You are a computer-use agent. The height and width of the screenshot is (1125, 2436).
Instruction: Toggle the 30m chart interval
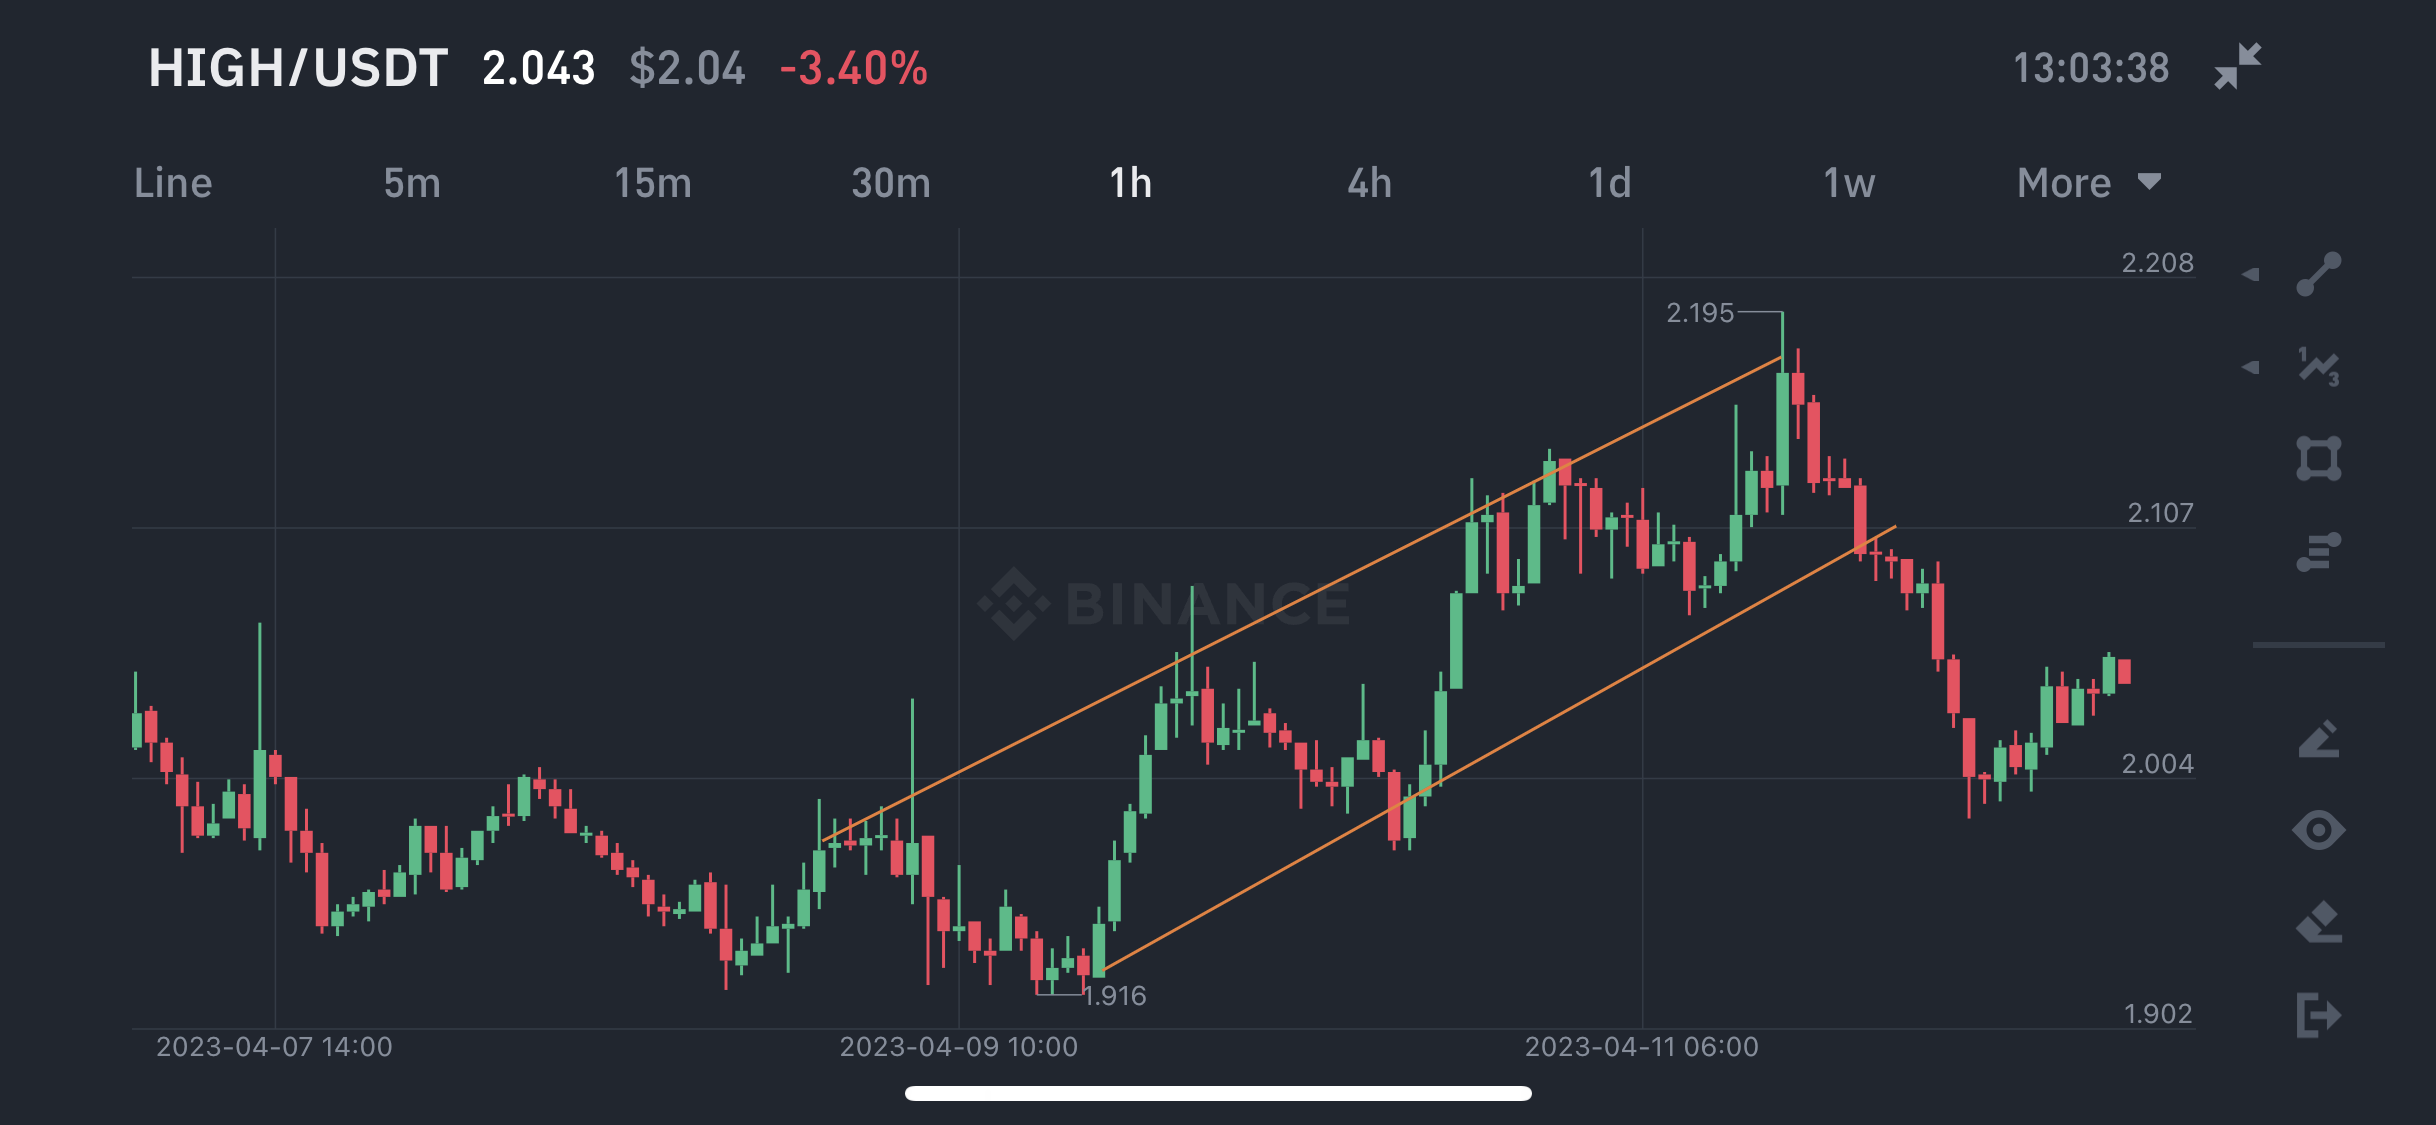[x=889, y=182]
